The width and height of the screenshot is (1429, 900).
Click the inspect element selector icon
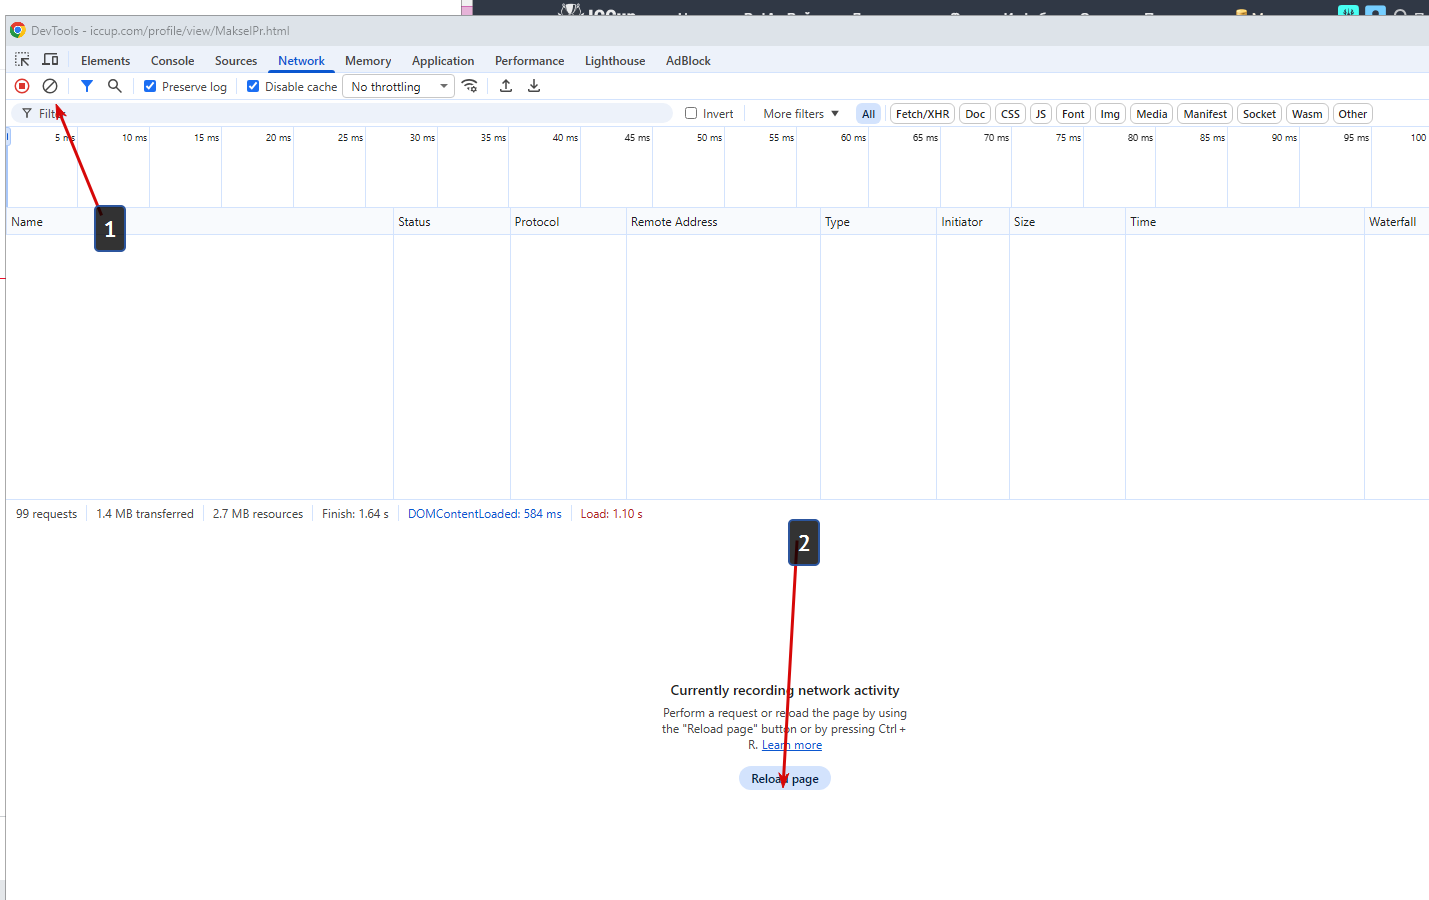click(22, 60)
